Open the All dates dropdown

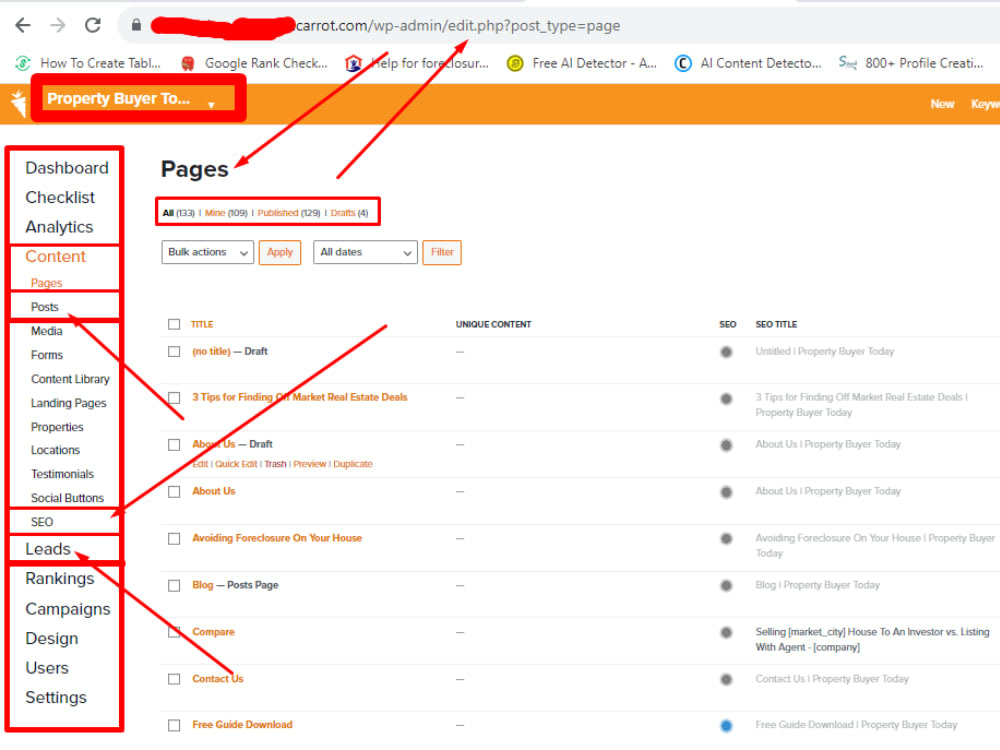[x=365, y=253]
